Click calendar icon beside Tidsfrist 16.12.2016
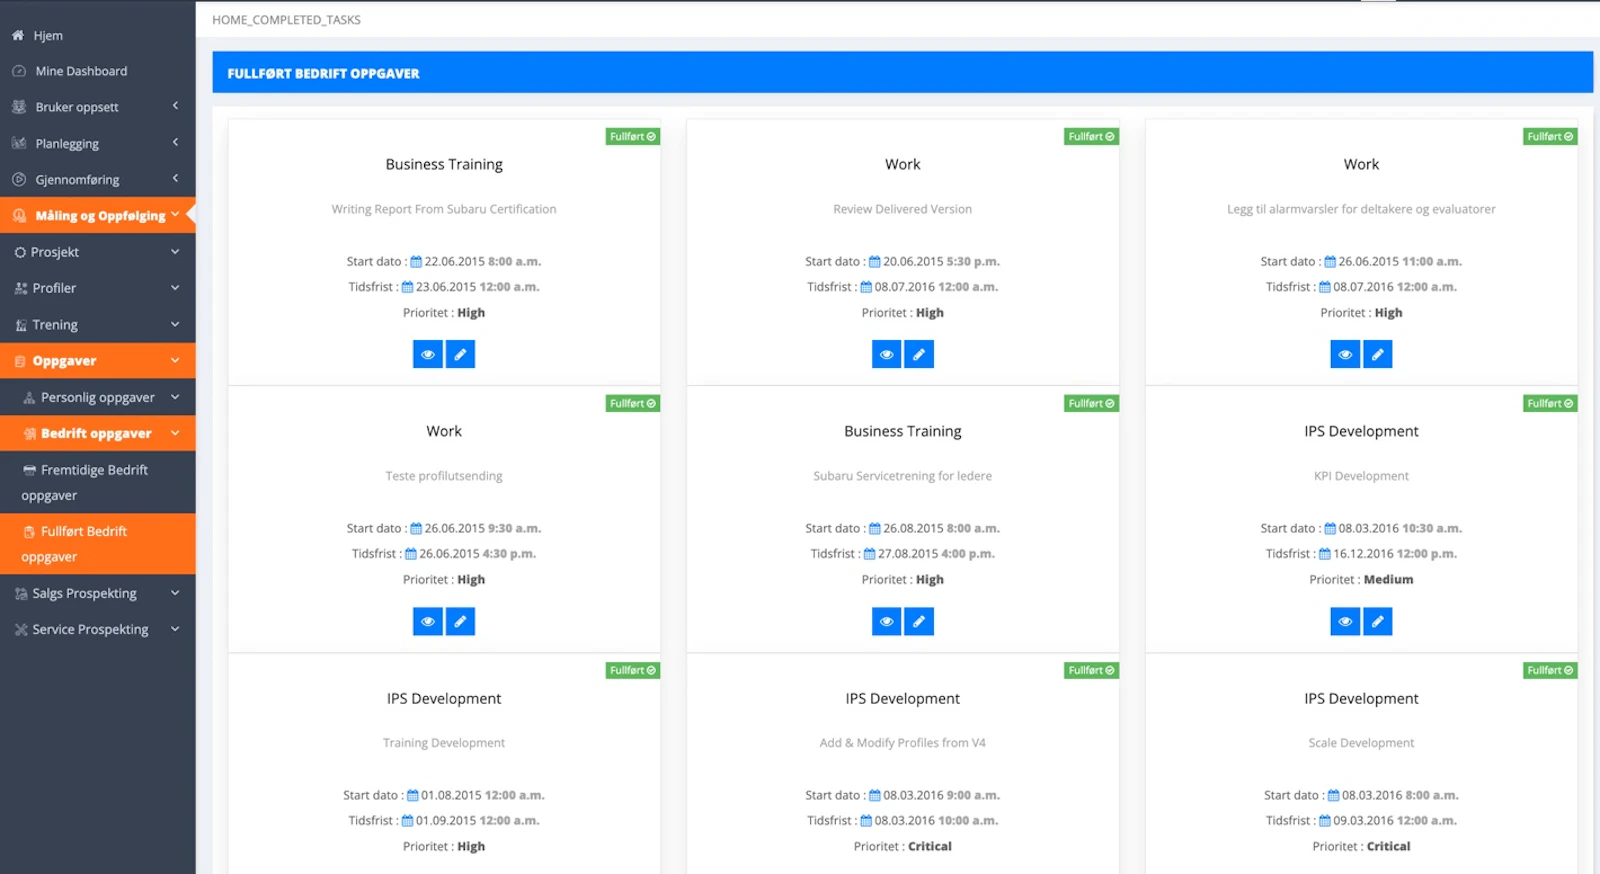 click(x=1325, y=554)
